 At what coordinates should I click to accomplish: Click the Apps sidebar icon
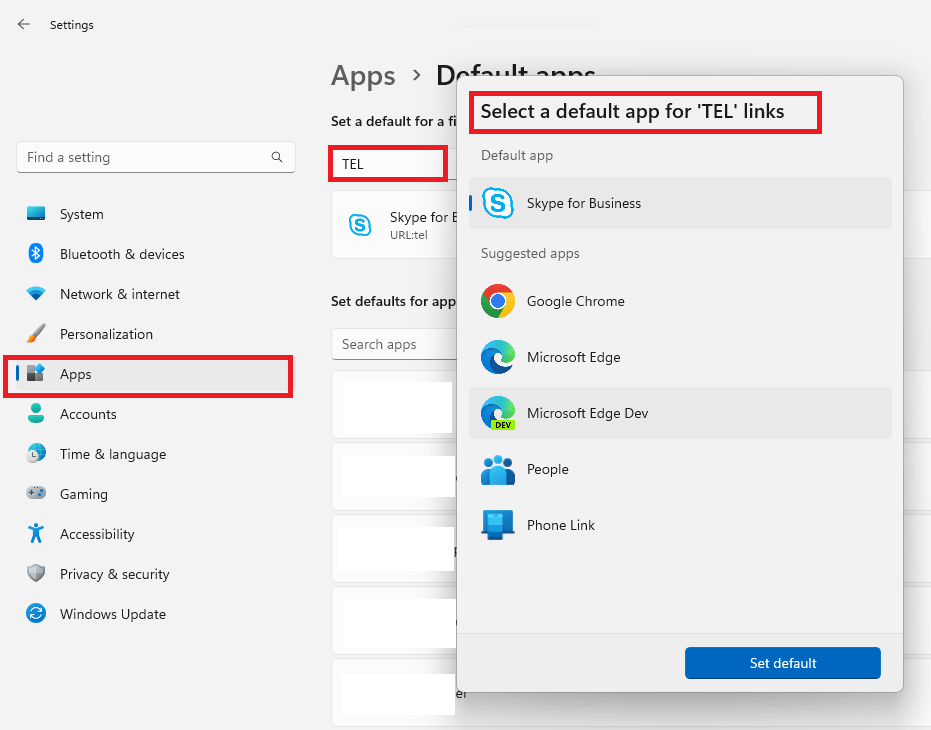pyautogui.click(x=36, y=374)
